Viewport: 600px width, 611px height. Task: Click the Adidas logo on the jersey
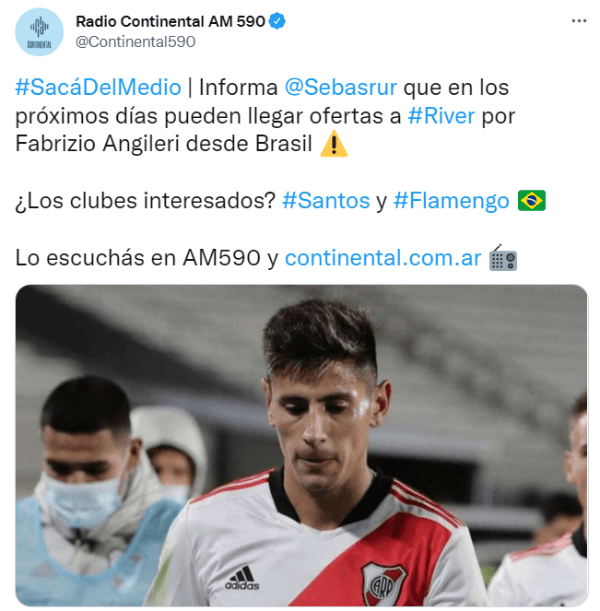tap(242, 578)
